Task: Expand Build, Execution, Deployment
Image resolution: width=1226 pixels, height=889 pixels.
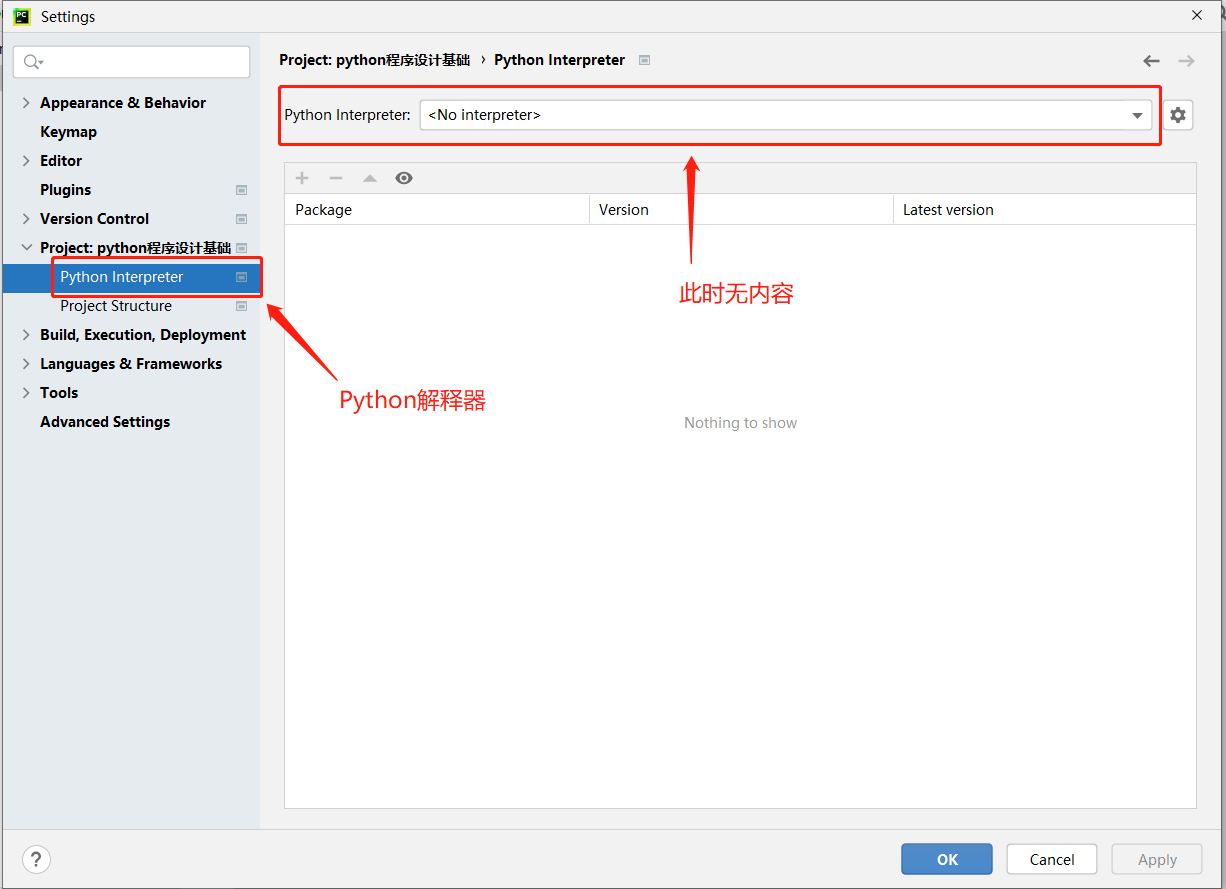Action: [25, 335]
